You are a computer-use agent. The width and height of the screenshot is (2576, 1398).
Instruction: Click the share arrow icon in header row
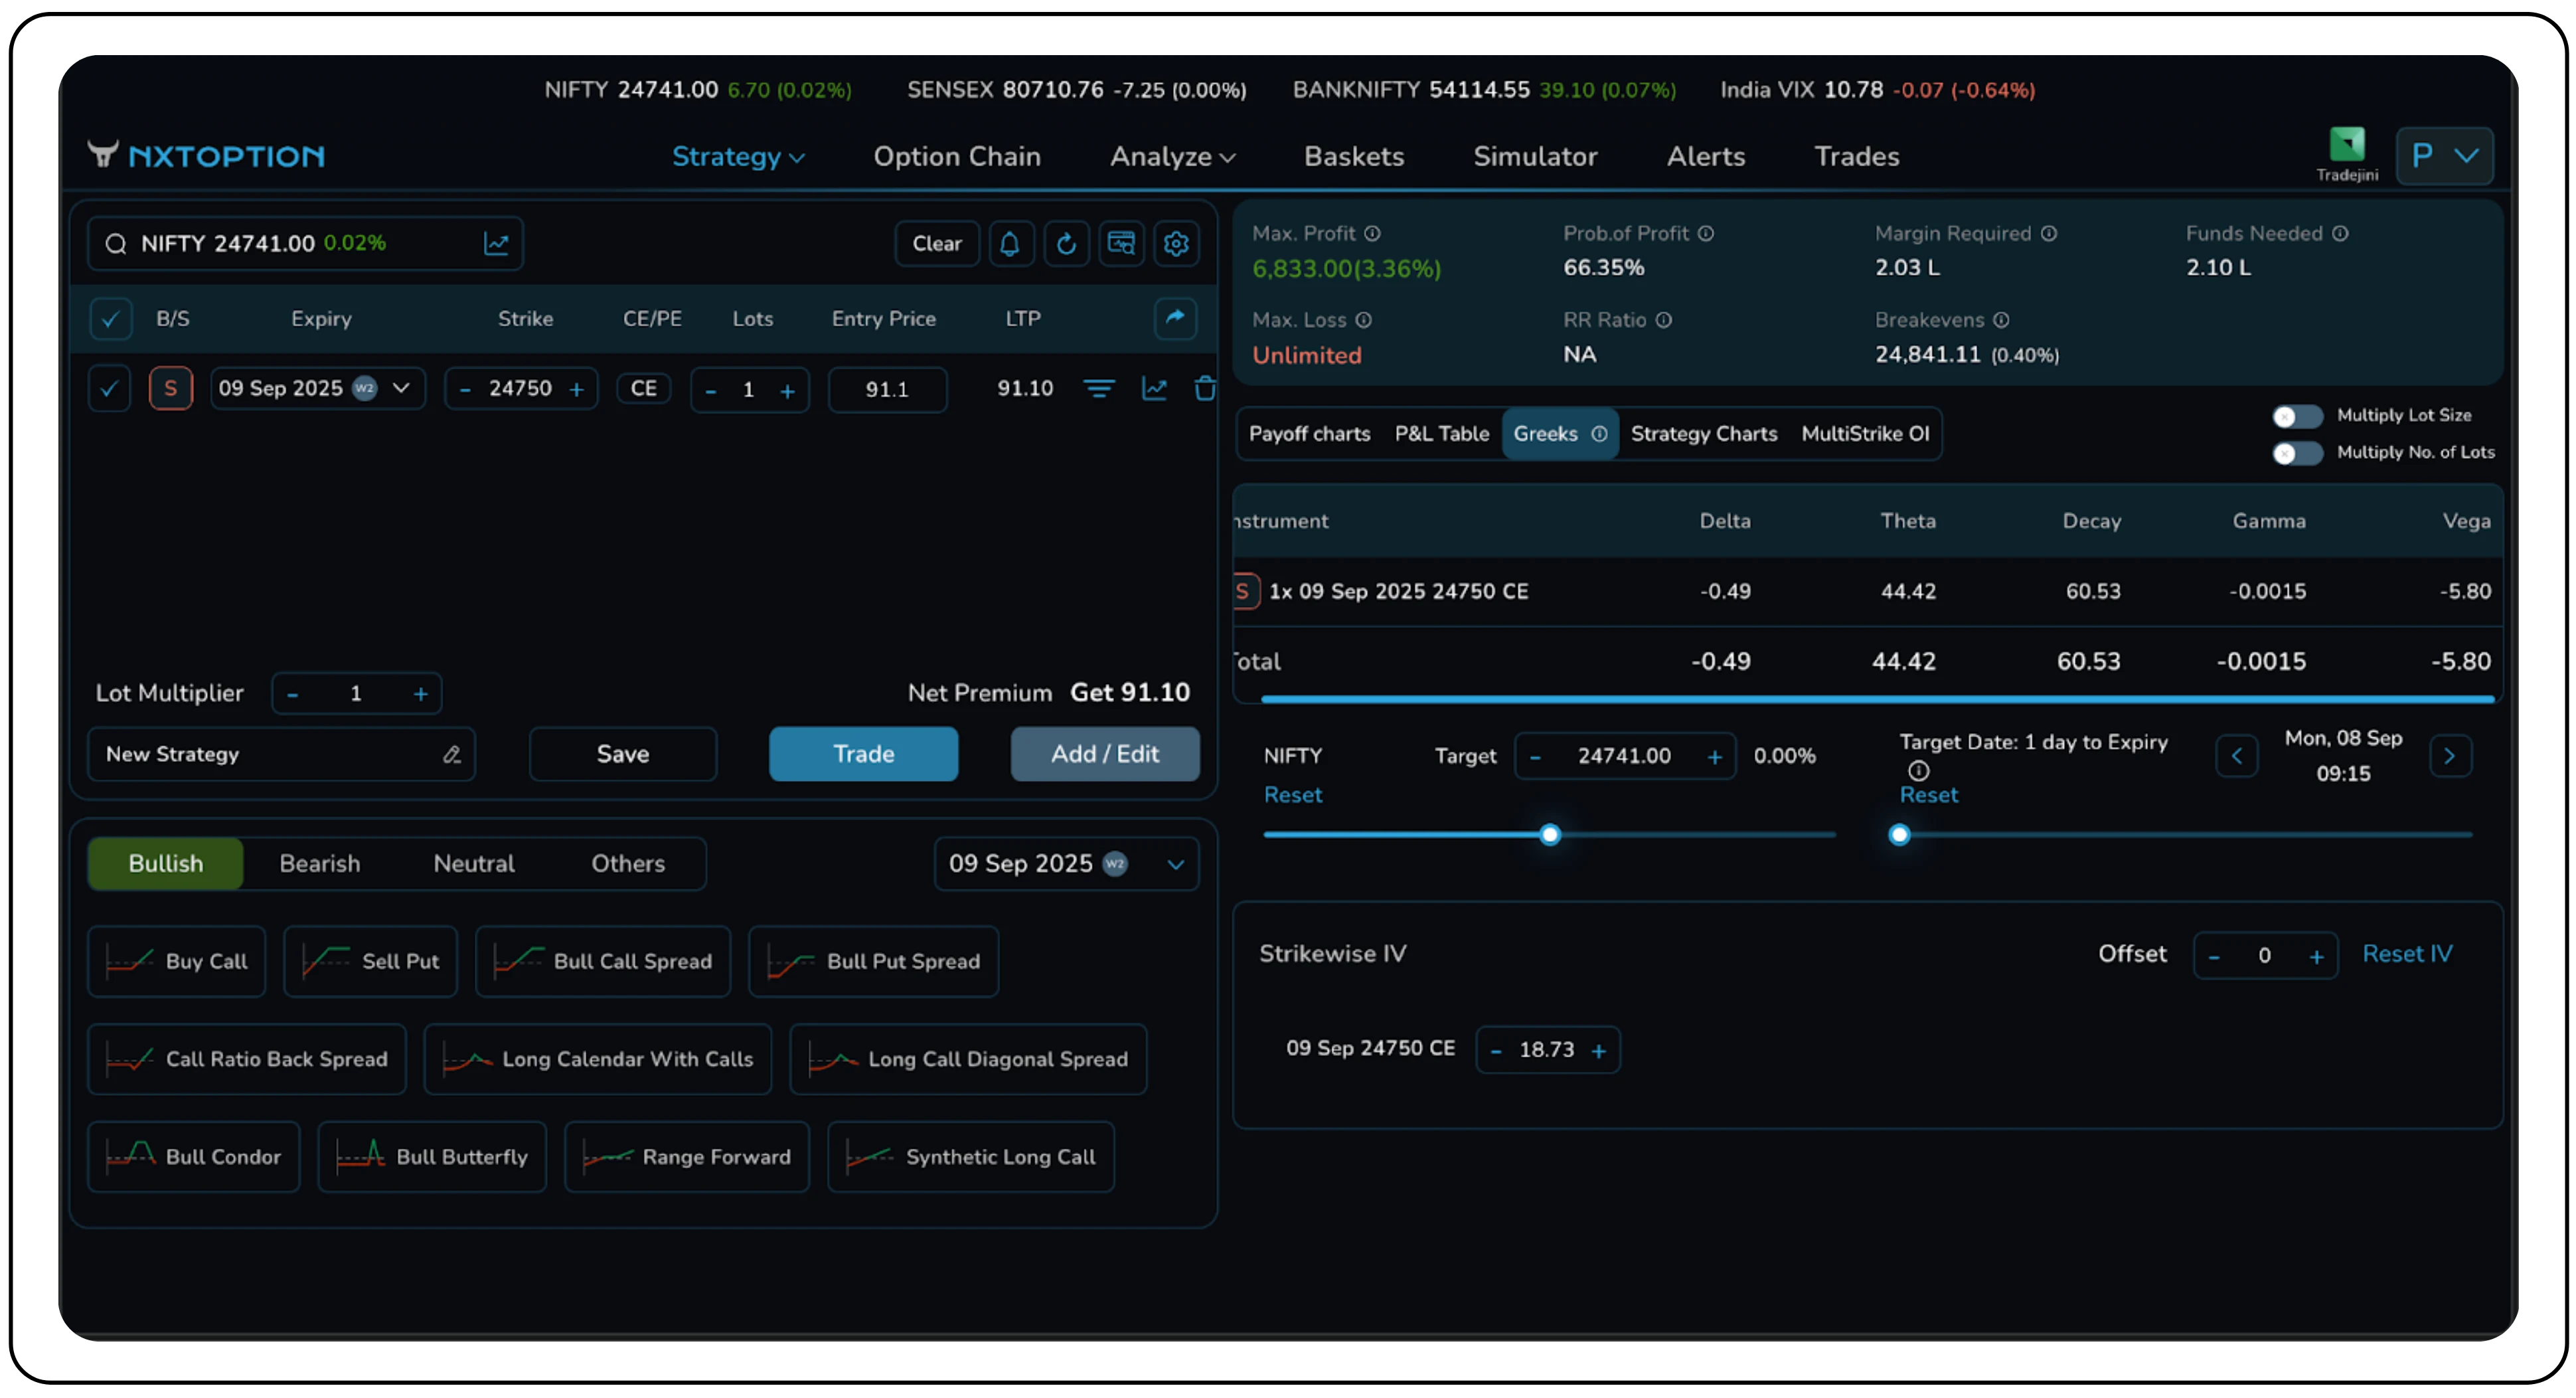pyautogui.click(x=1175, y=318)
